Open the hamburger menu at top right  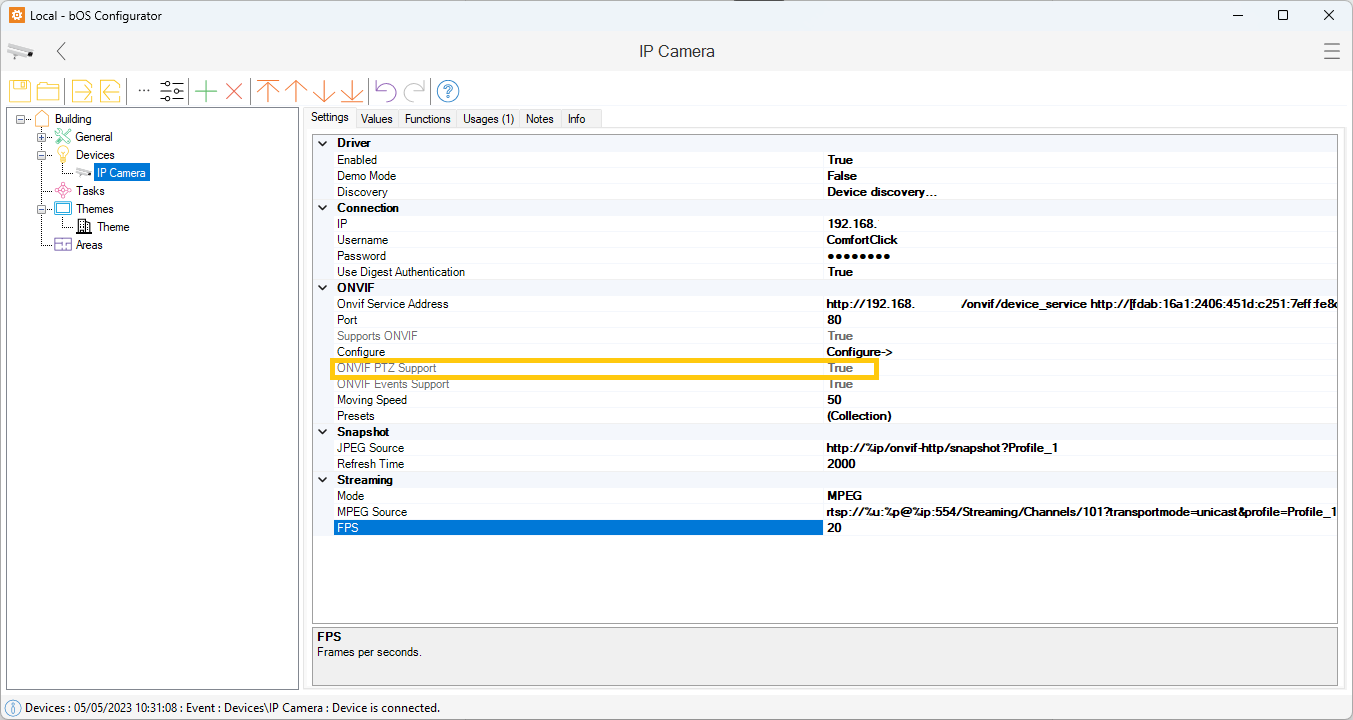[1331, 51]
